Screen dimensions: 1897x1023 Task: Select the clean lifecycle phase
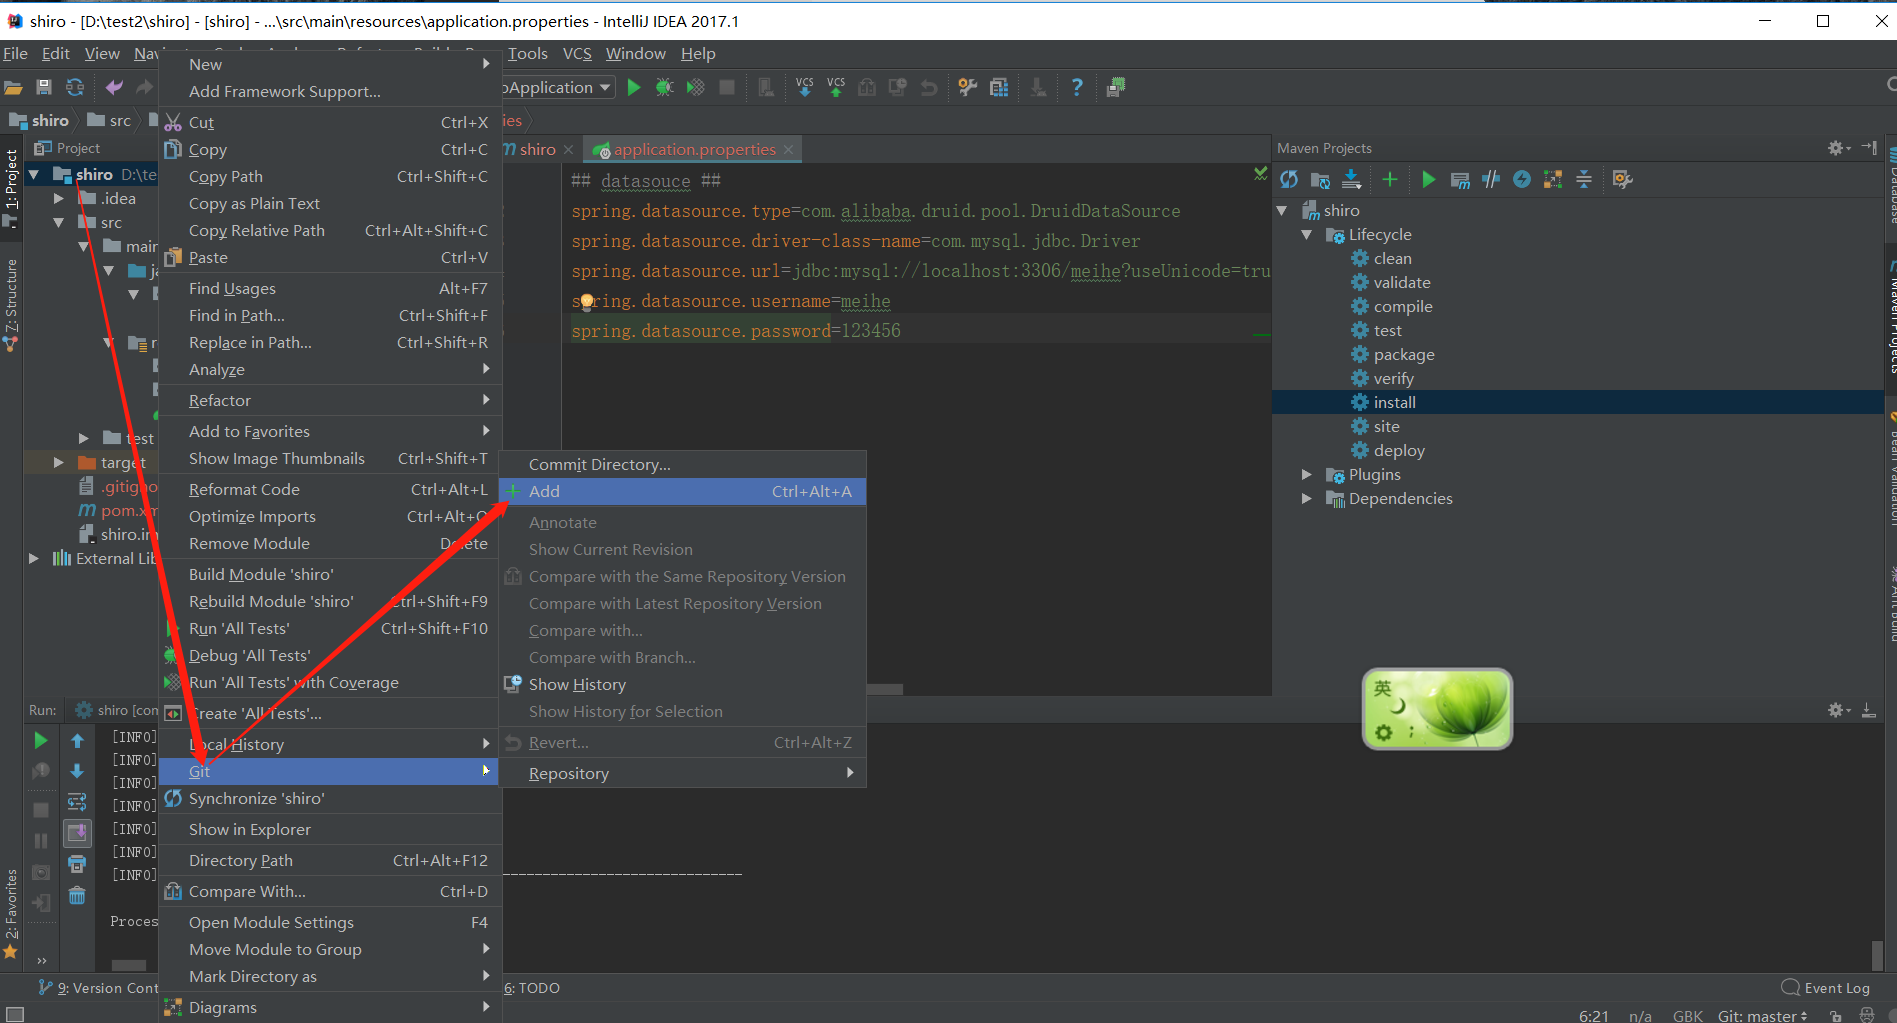click(1392, 259)
